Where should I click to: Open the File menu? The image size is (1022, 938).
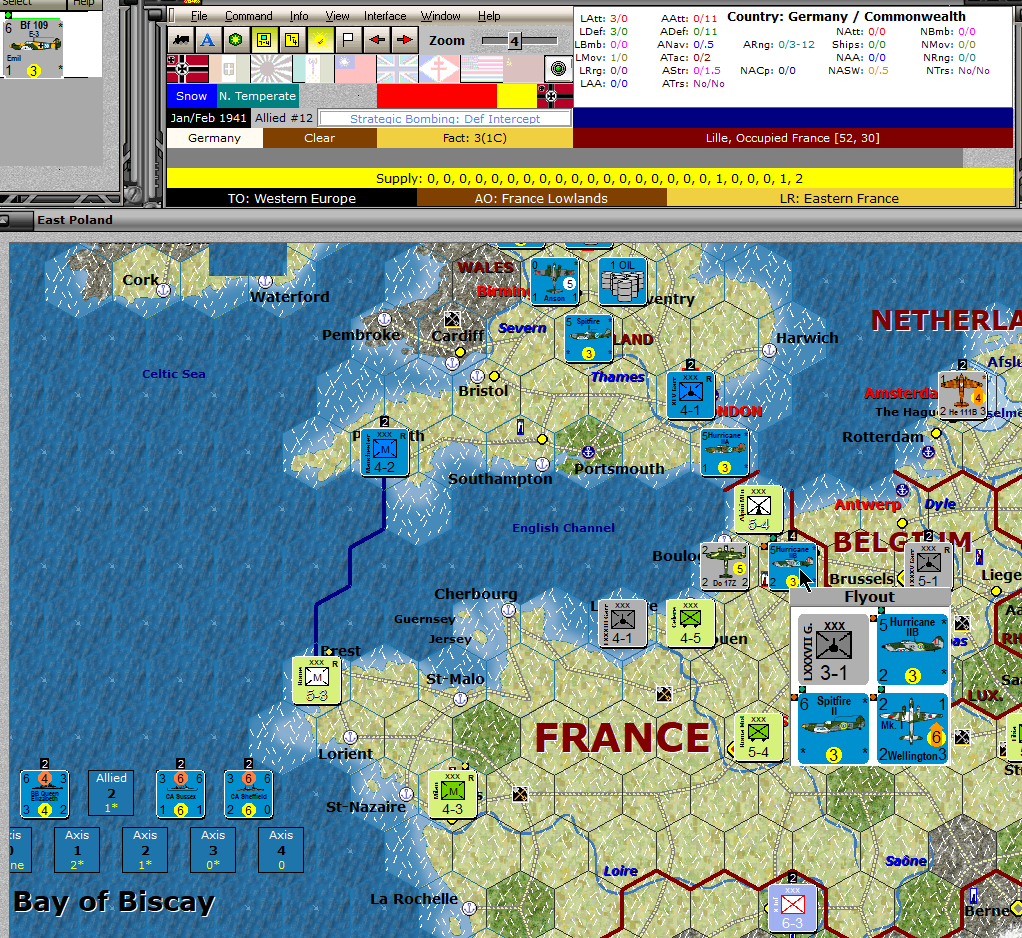coord(199,16)
